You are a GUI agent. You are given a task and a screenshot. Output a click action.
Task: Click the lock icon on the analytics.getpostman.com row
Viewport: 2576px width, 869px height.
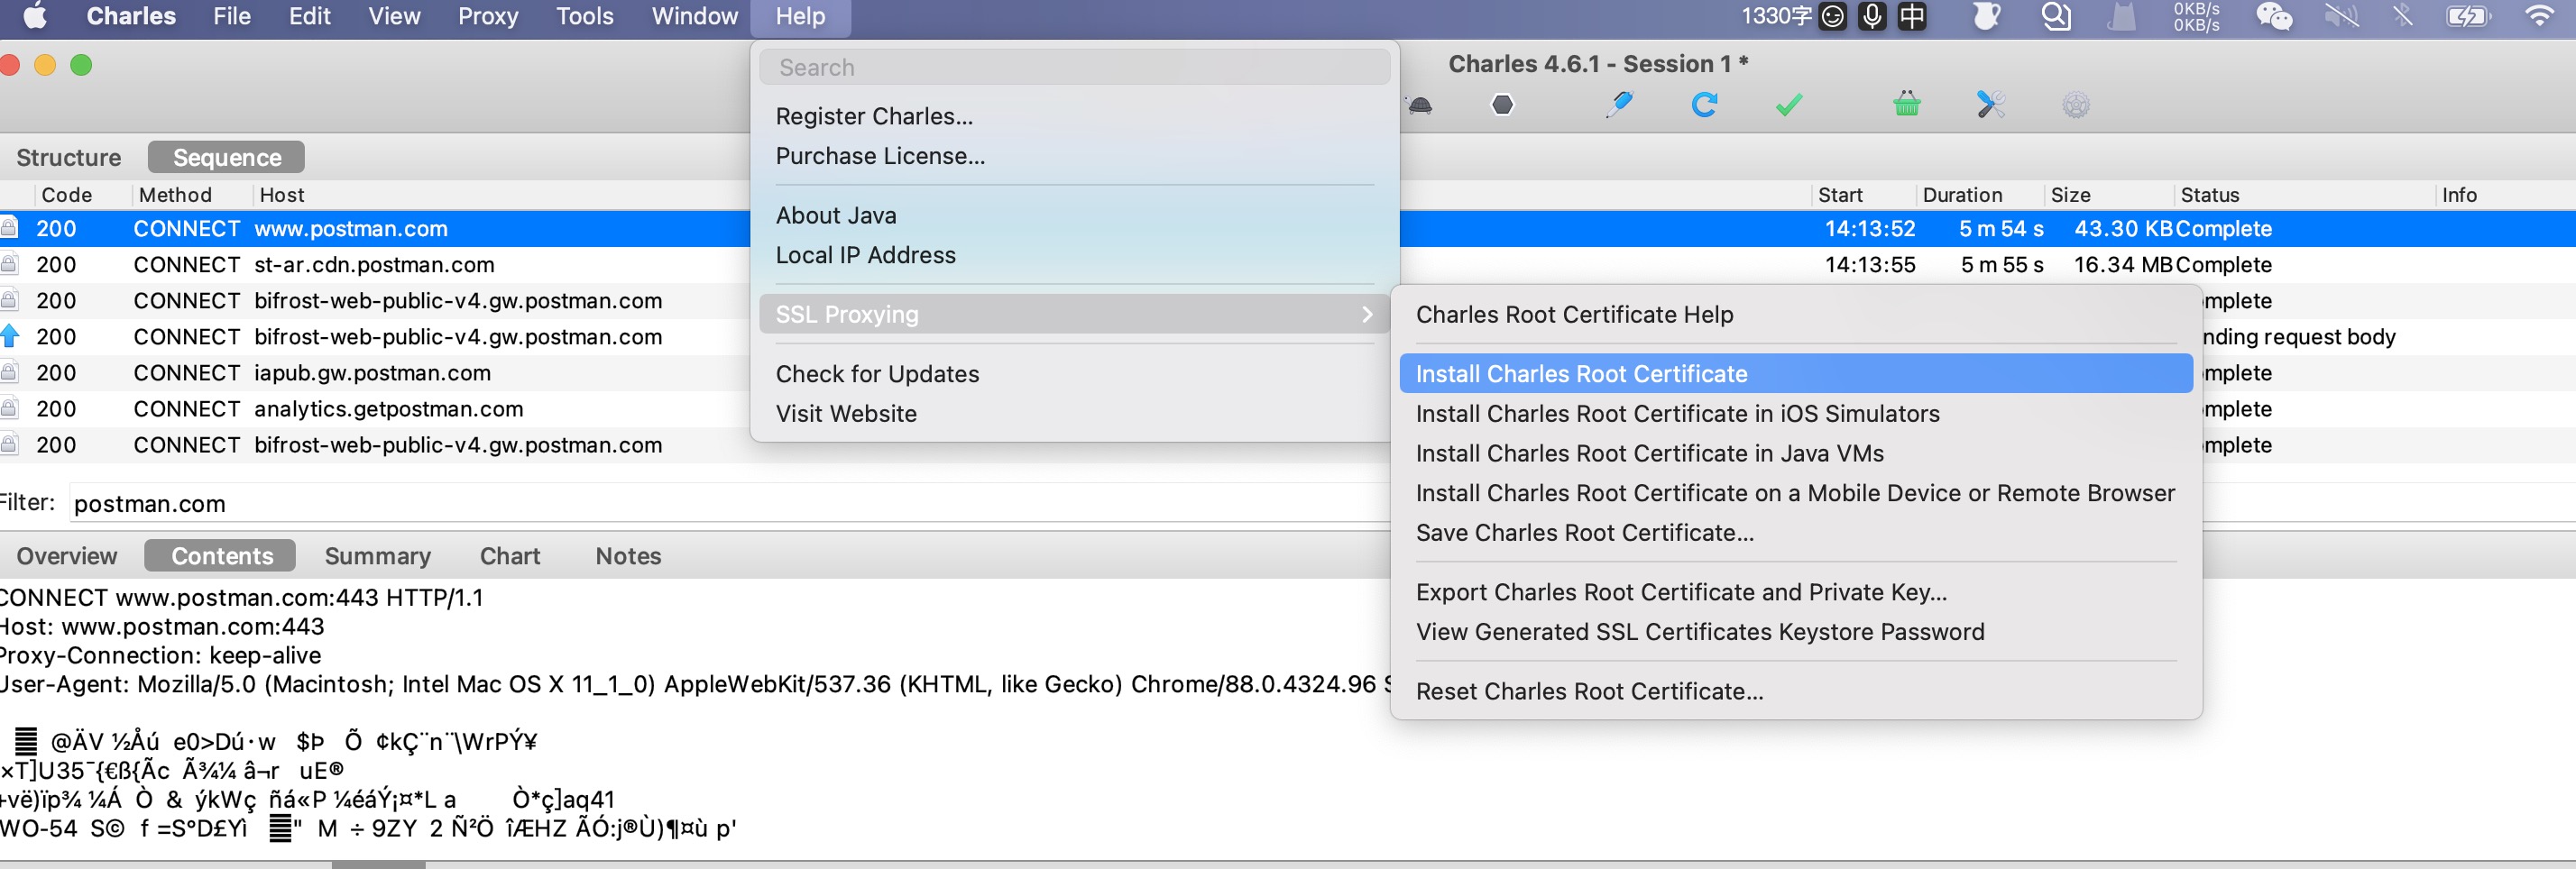point(9,408)
